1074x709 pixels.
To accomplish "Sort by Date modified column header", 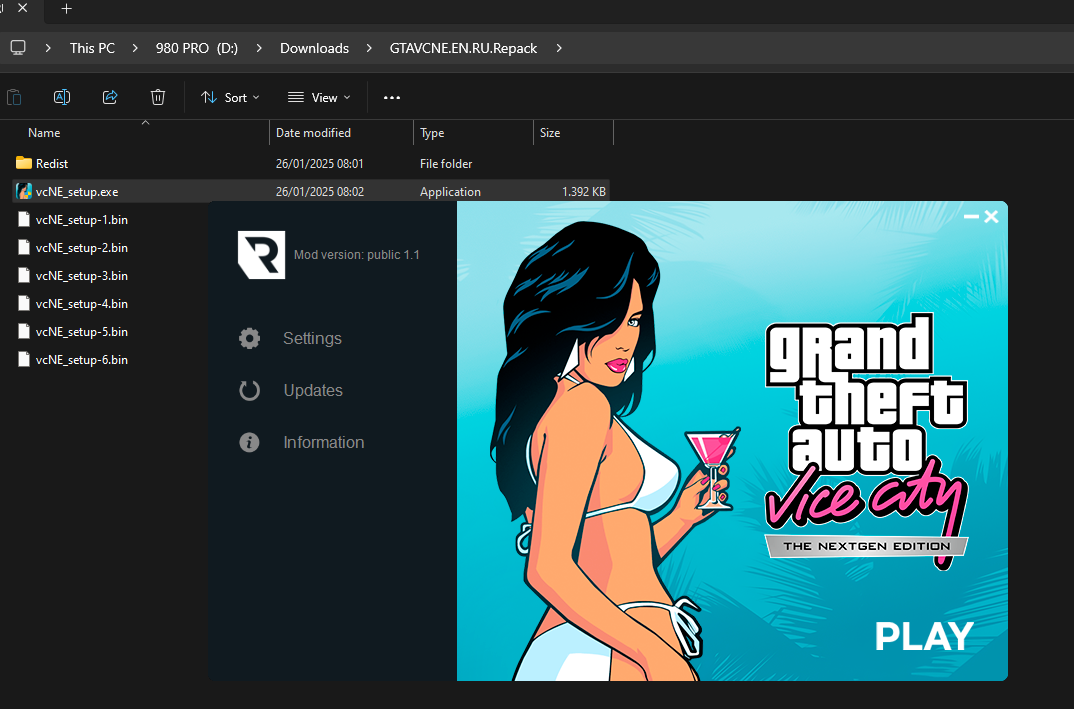I will click(x=313, y=132).
